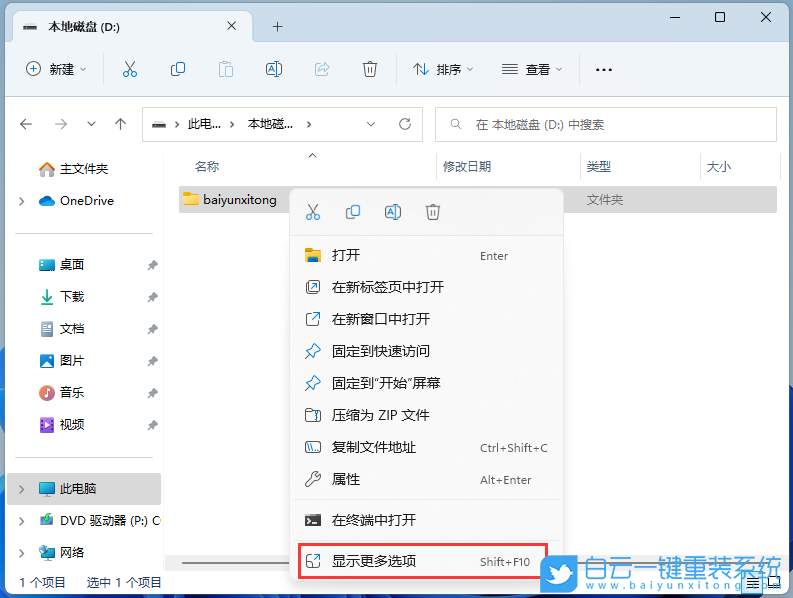793x598 pixels.
Task: Open 属性 from context menu
Action: (426, 479)
